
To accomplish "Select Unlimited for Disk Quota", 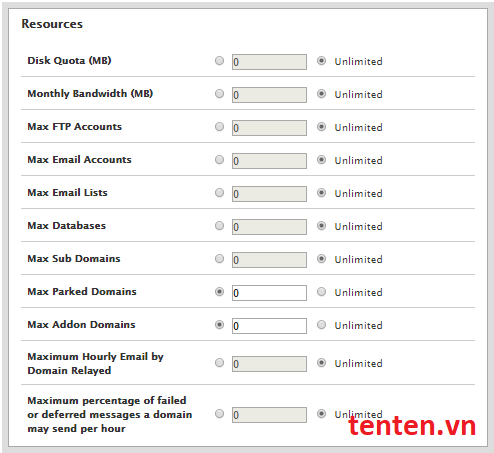I will [321, 61].
